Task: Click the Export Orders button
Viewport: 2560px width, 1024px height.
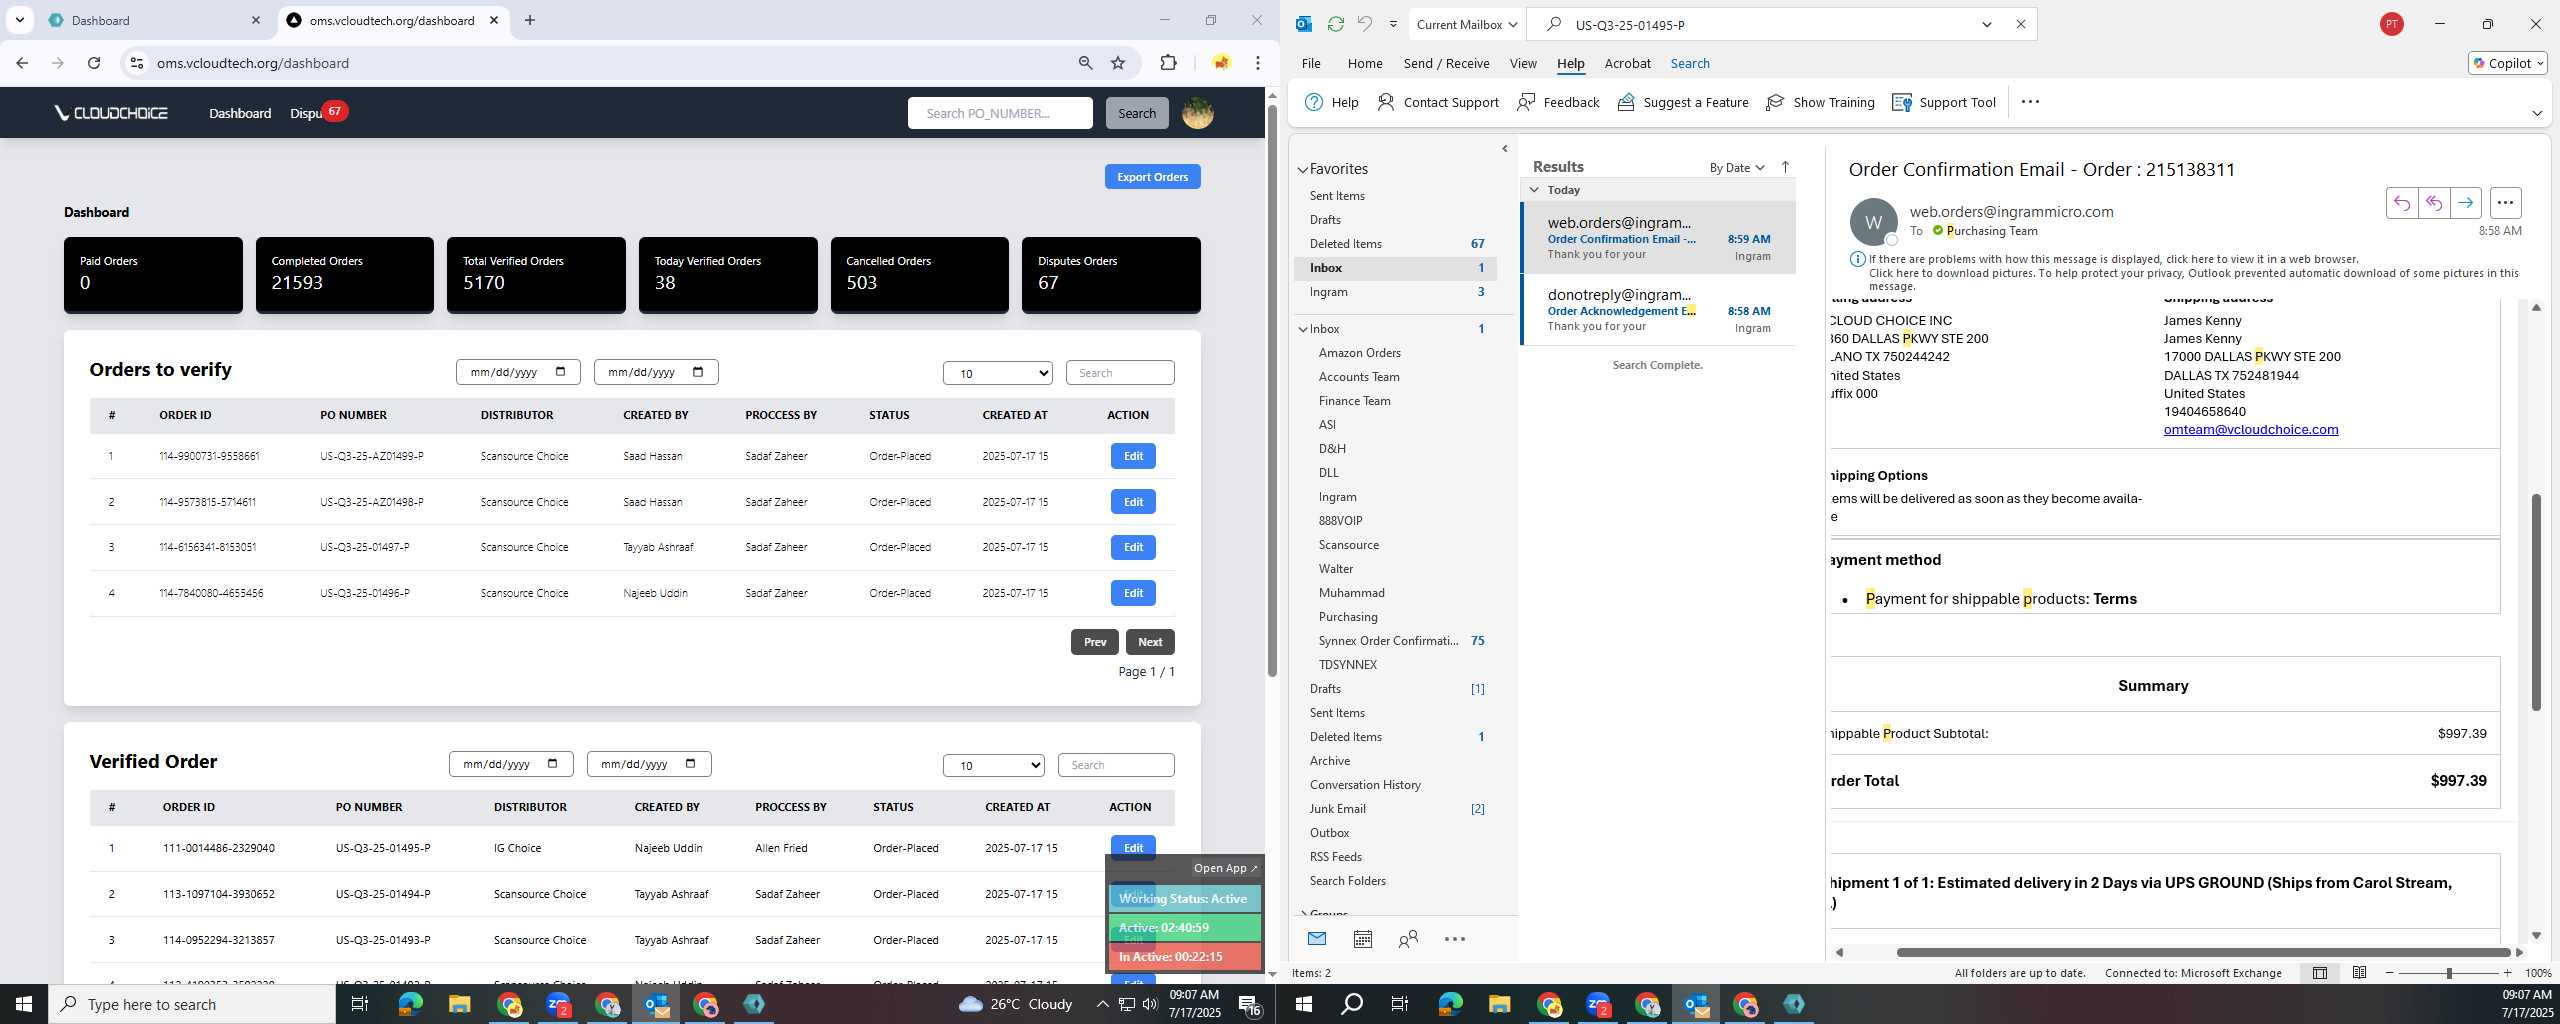Action: 1152,177
